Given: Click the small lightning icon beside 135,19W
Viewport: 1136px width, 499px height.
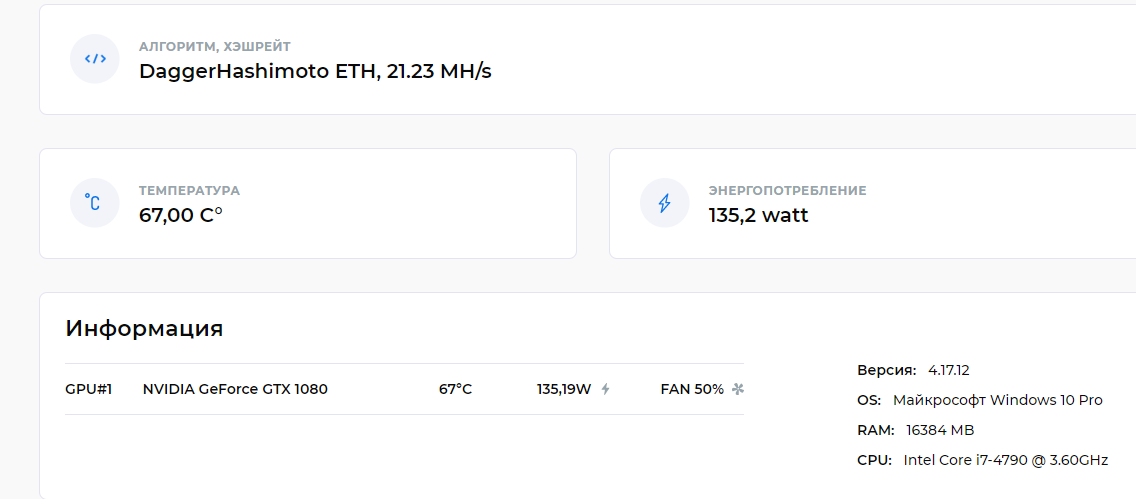Looking at the screenshot, I should [x=606, y=390].
